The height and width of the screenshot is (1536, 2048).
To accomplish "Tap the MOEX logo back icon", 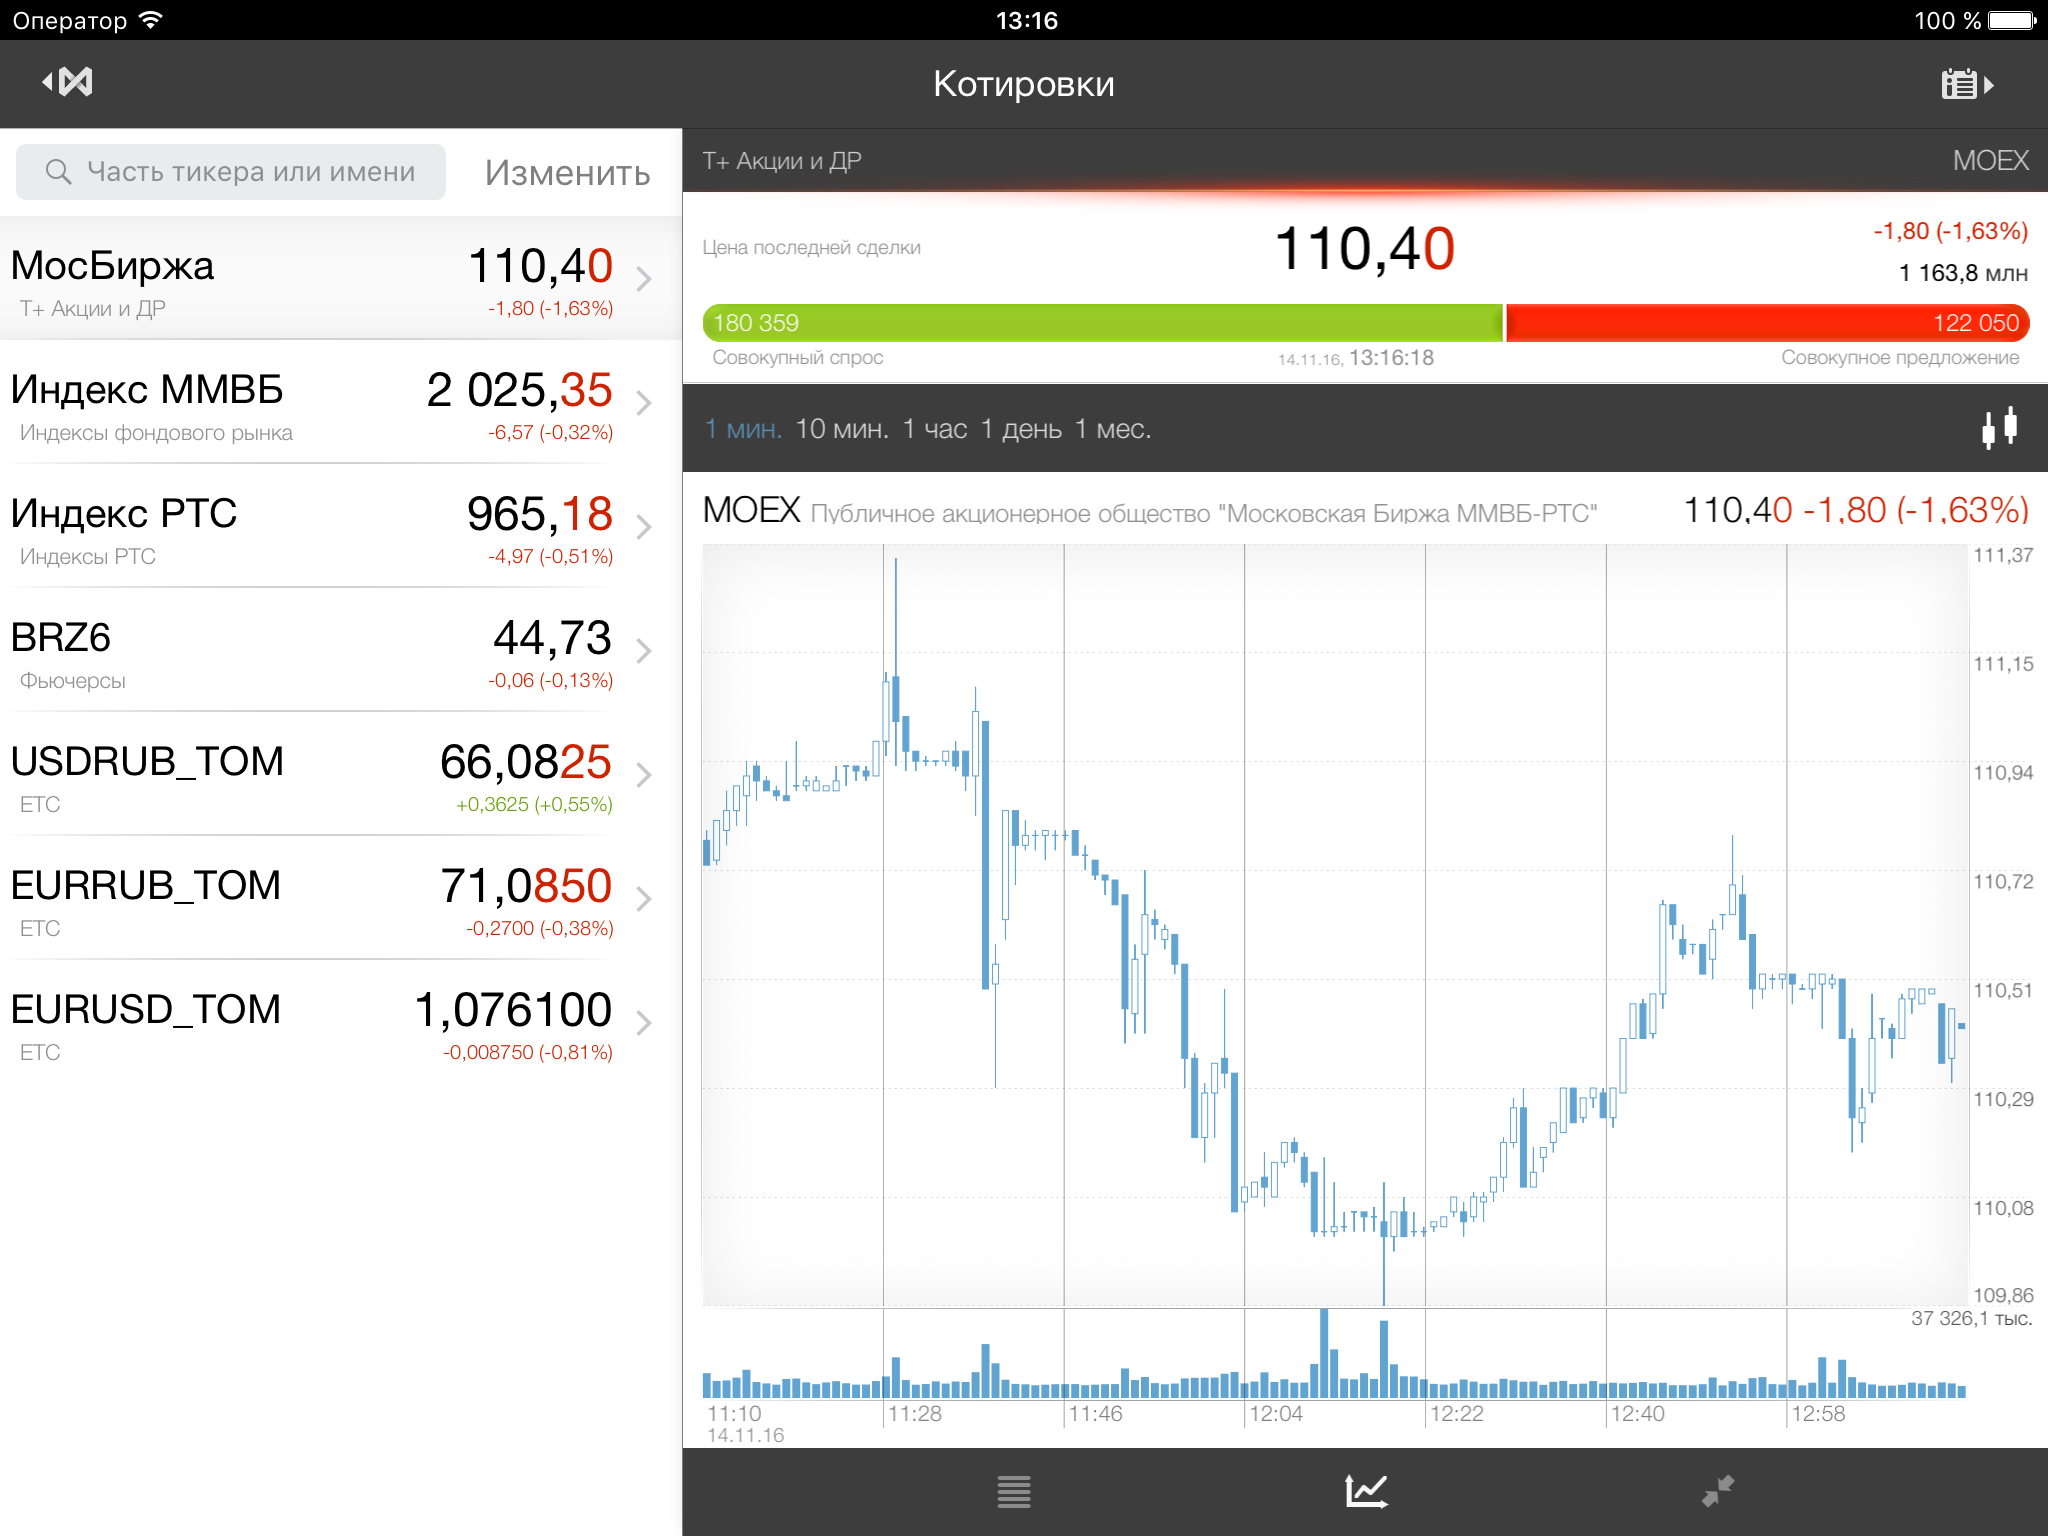I will [x=68, y=82].
